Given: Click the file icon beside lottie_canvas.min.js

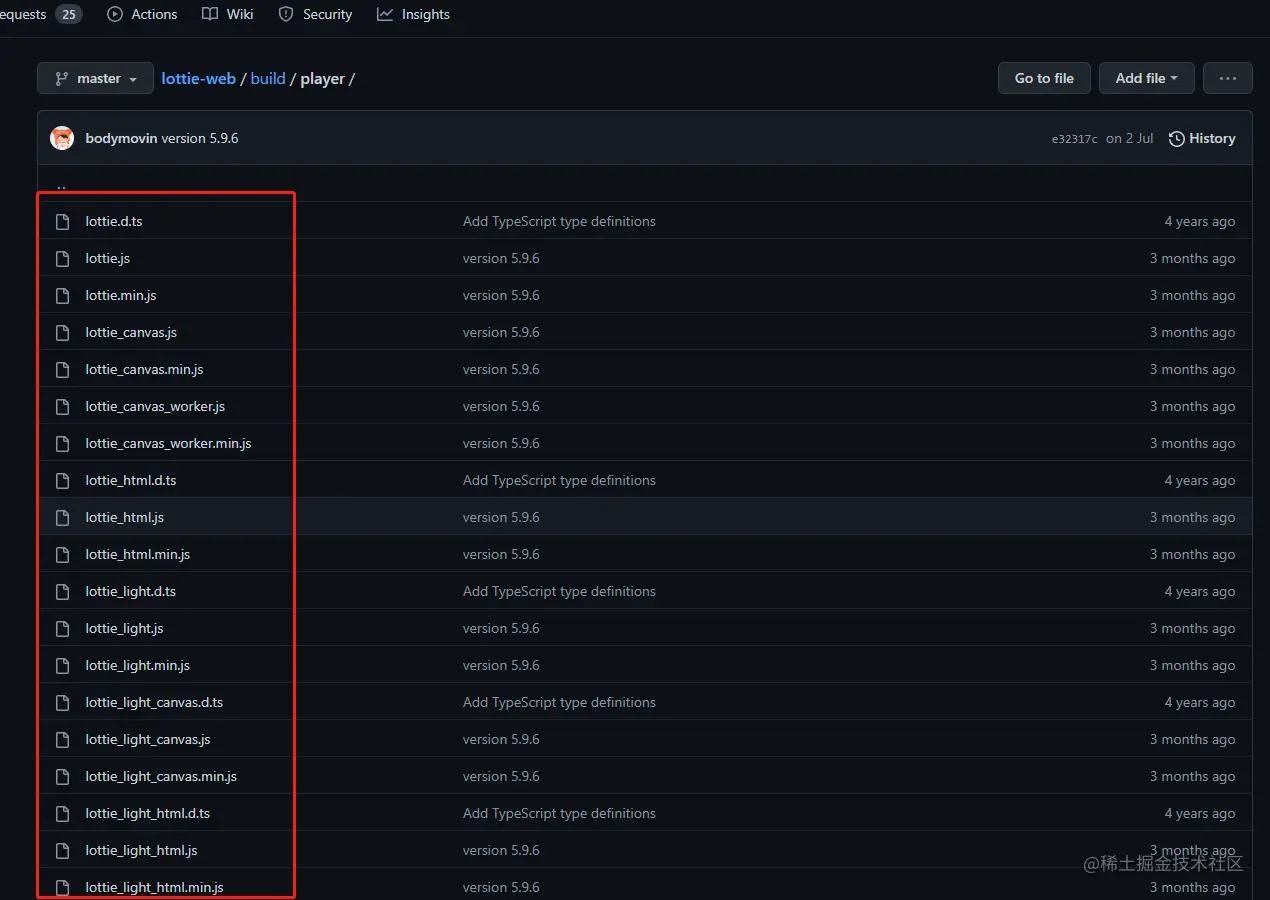Looking at the screenshot, I should click(63, 369).
